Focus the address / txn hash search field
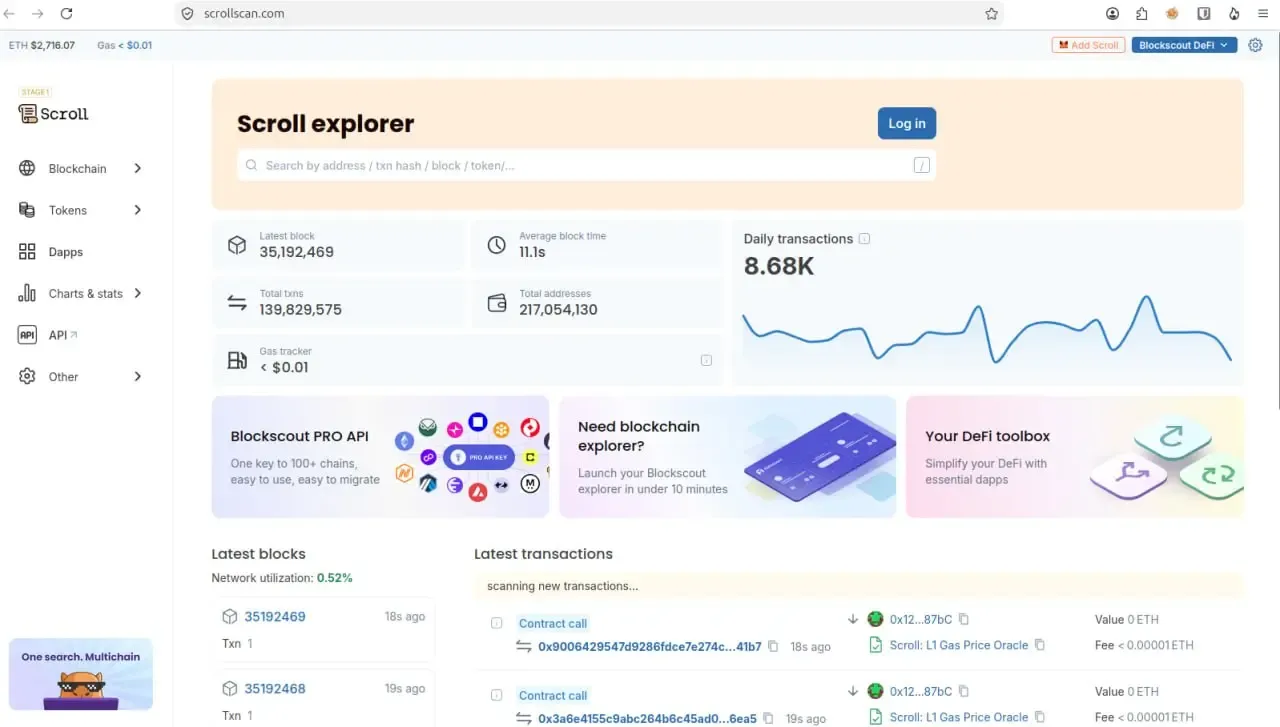Viewport: 1280px width, 727px height. 586,165
